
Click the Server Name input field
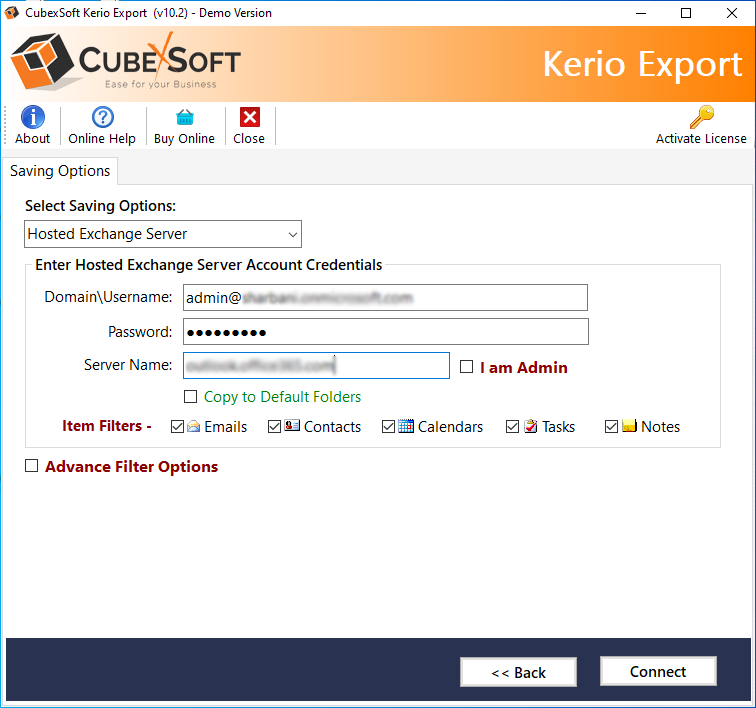coord(316,366)
